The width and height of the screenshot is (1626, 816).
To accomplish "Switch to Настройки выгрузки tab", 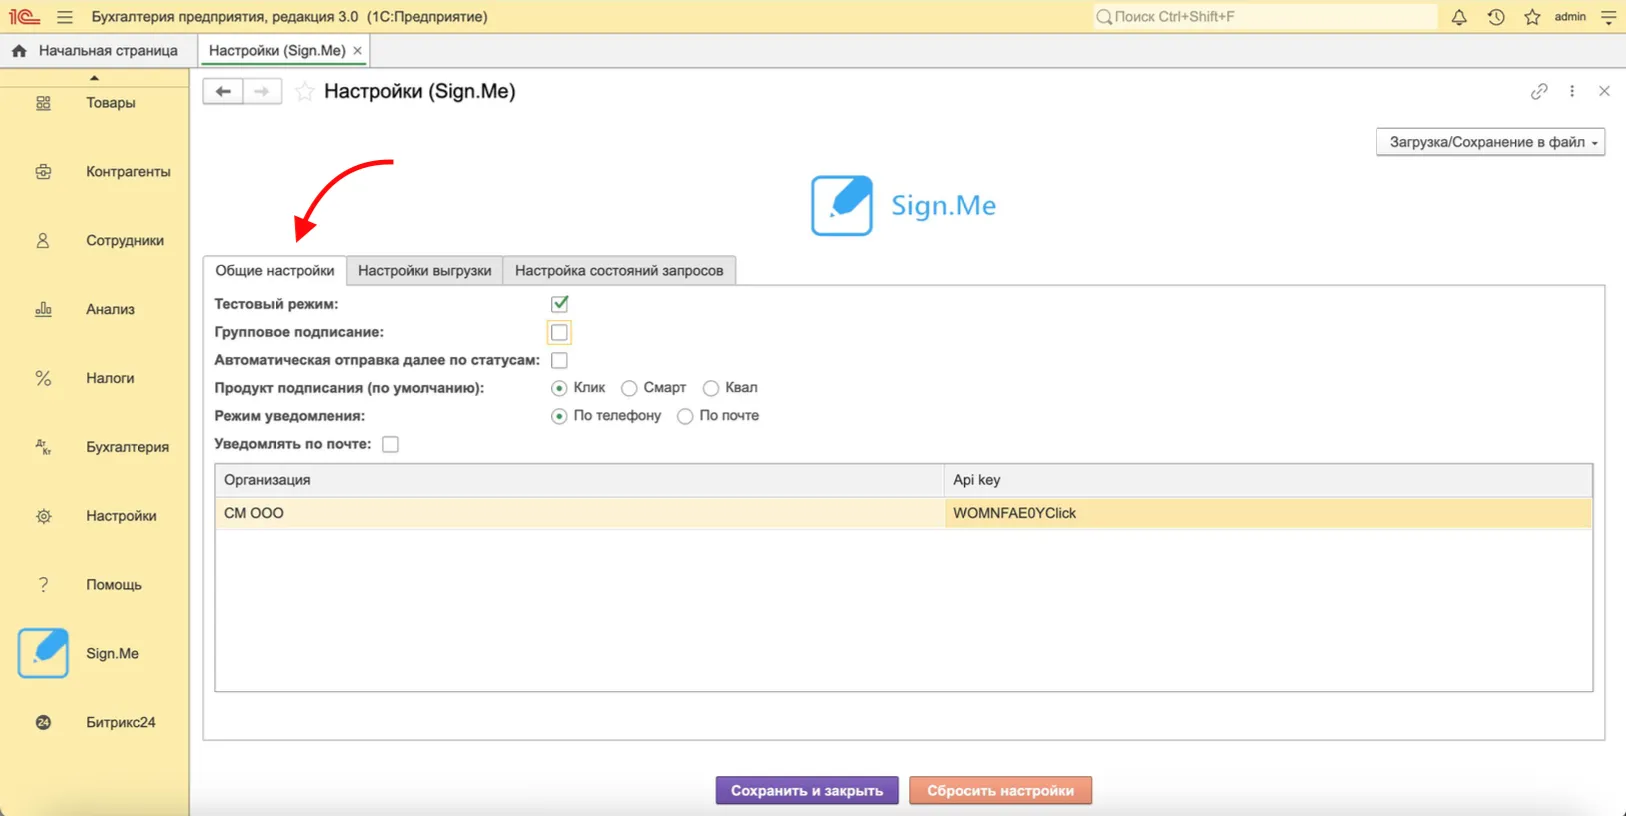I will (x=425, y=270).
